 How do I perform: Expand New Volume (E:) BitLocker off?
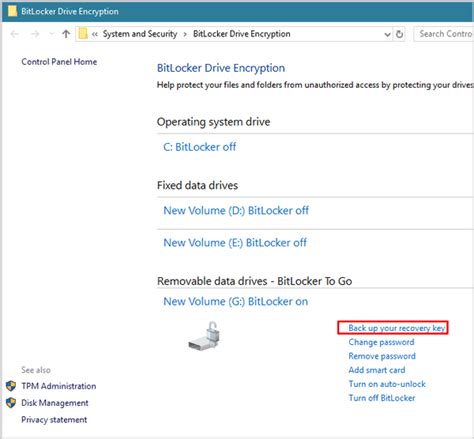click(x=235, y=243)
